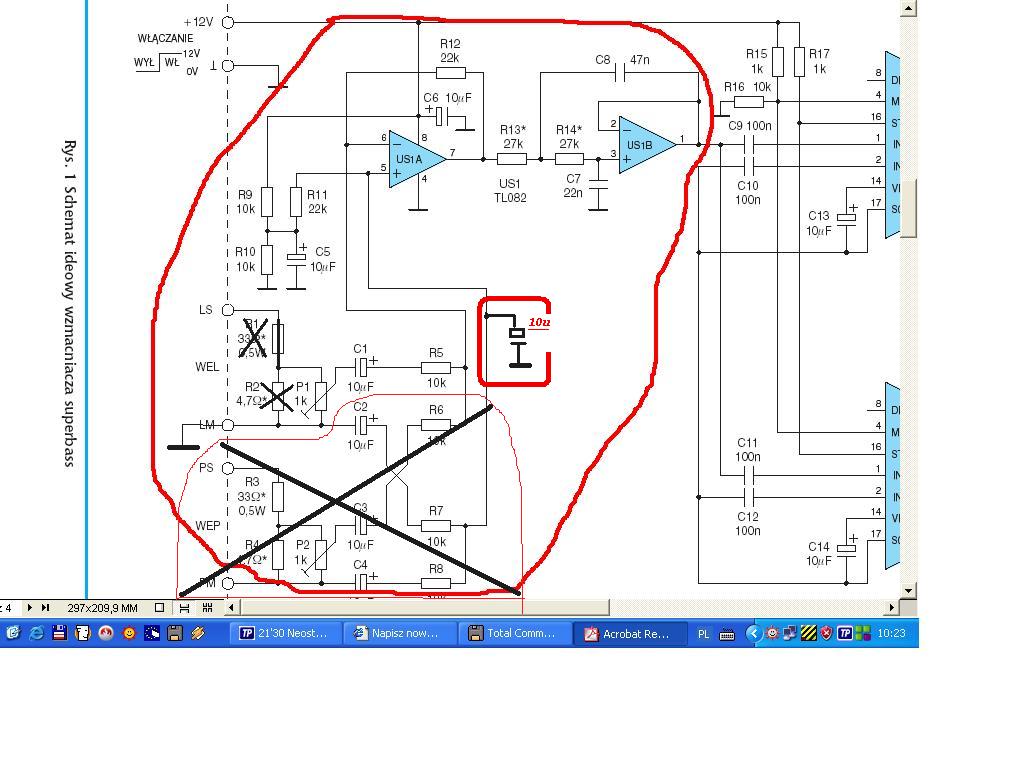Open the PL language indicator
This screenshot has width=1024, height=768.
[703, 633]
